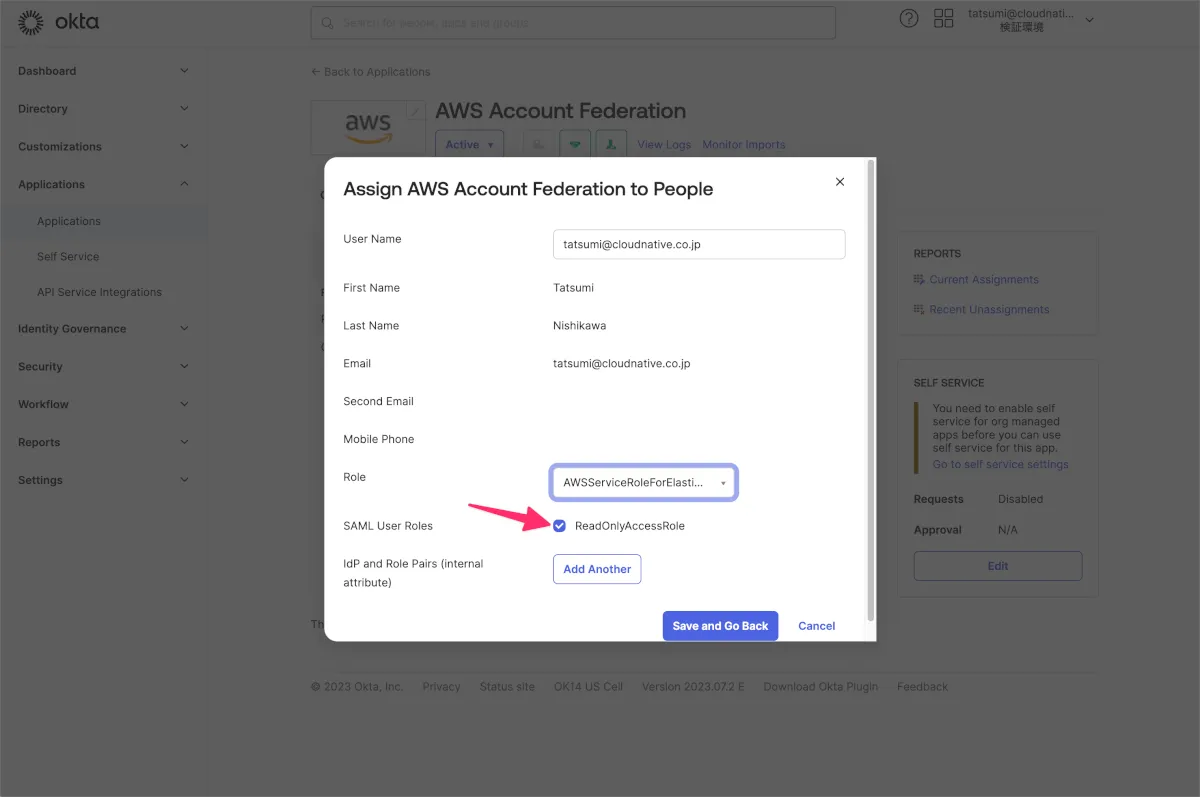
Task: Click the Download Okta Plugin link
Action: [x=820, y=687]
